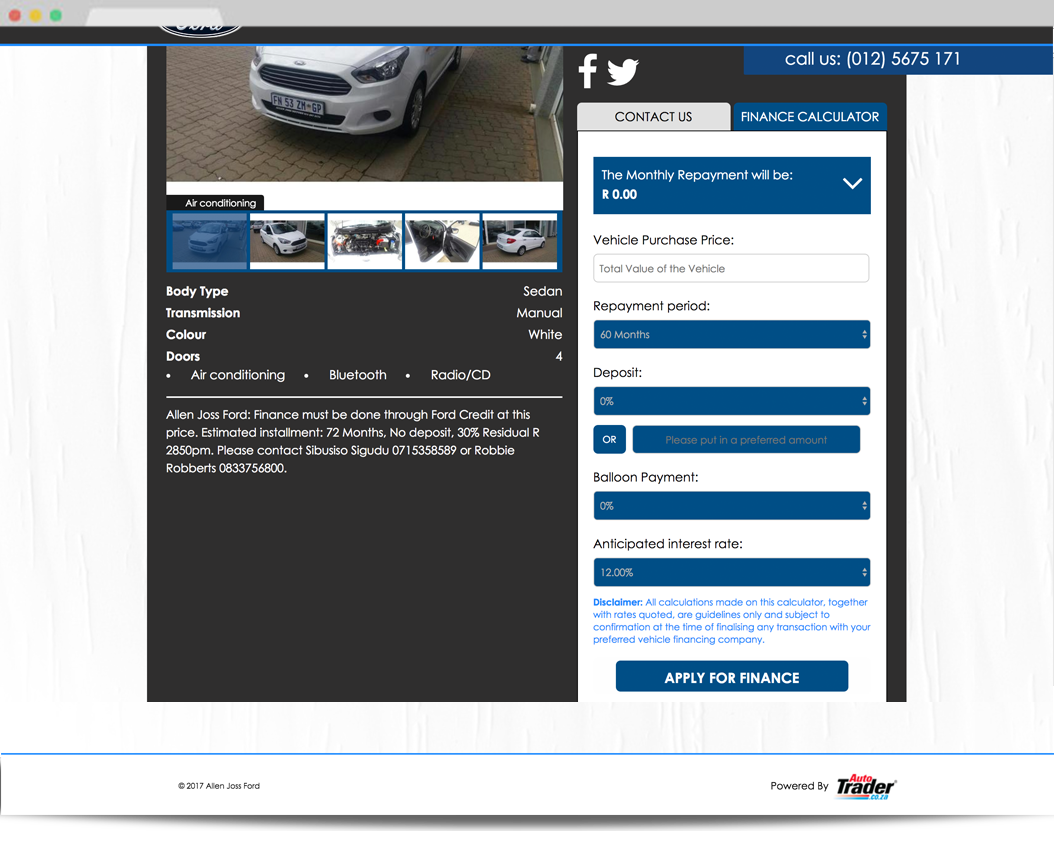Select the first highlighted car thumbnail

pyautogui.click(x=209, y=241)
